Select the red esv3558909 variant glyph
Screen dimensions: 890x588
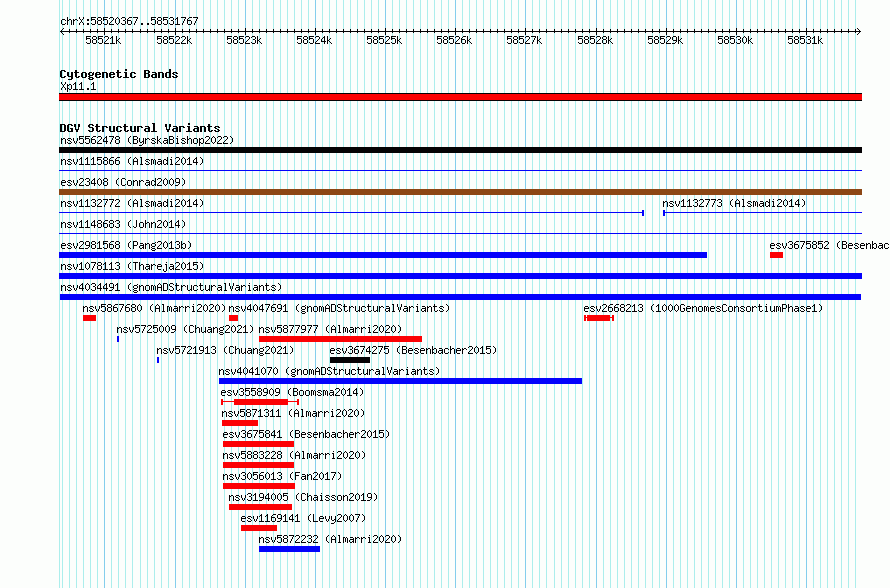point(260,402)
